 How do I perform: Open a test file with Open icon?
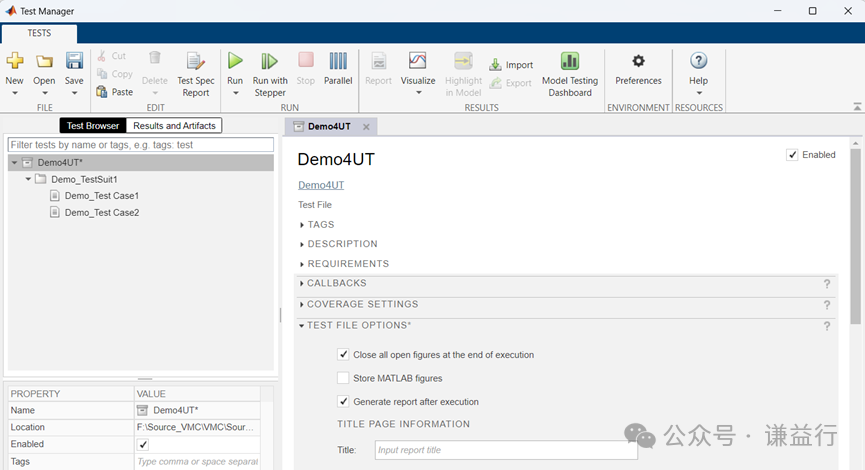[x=44, y=61]
